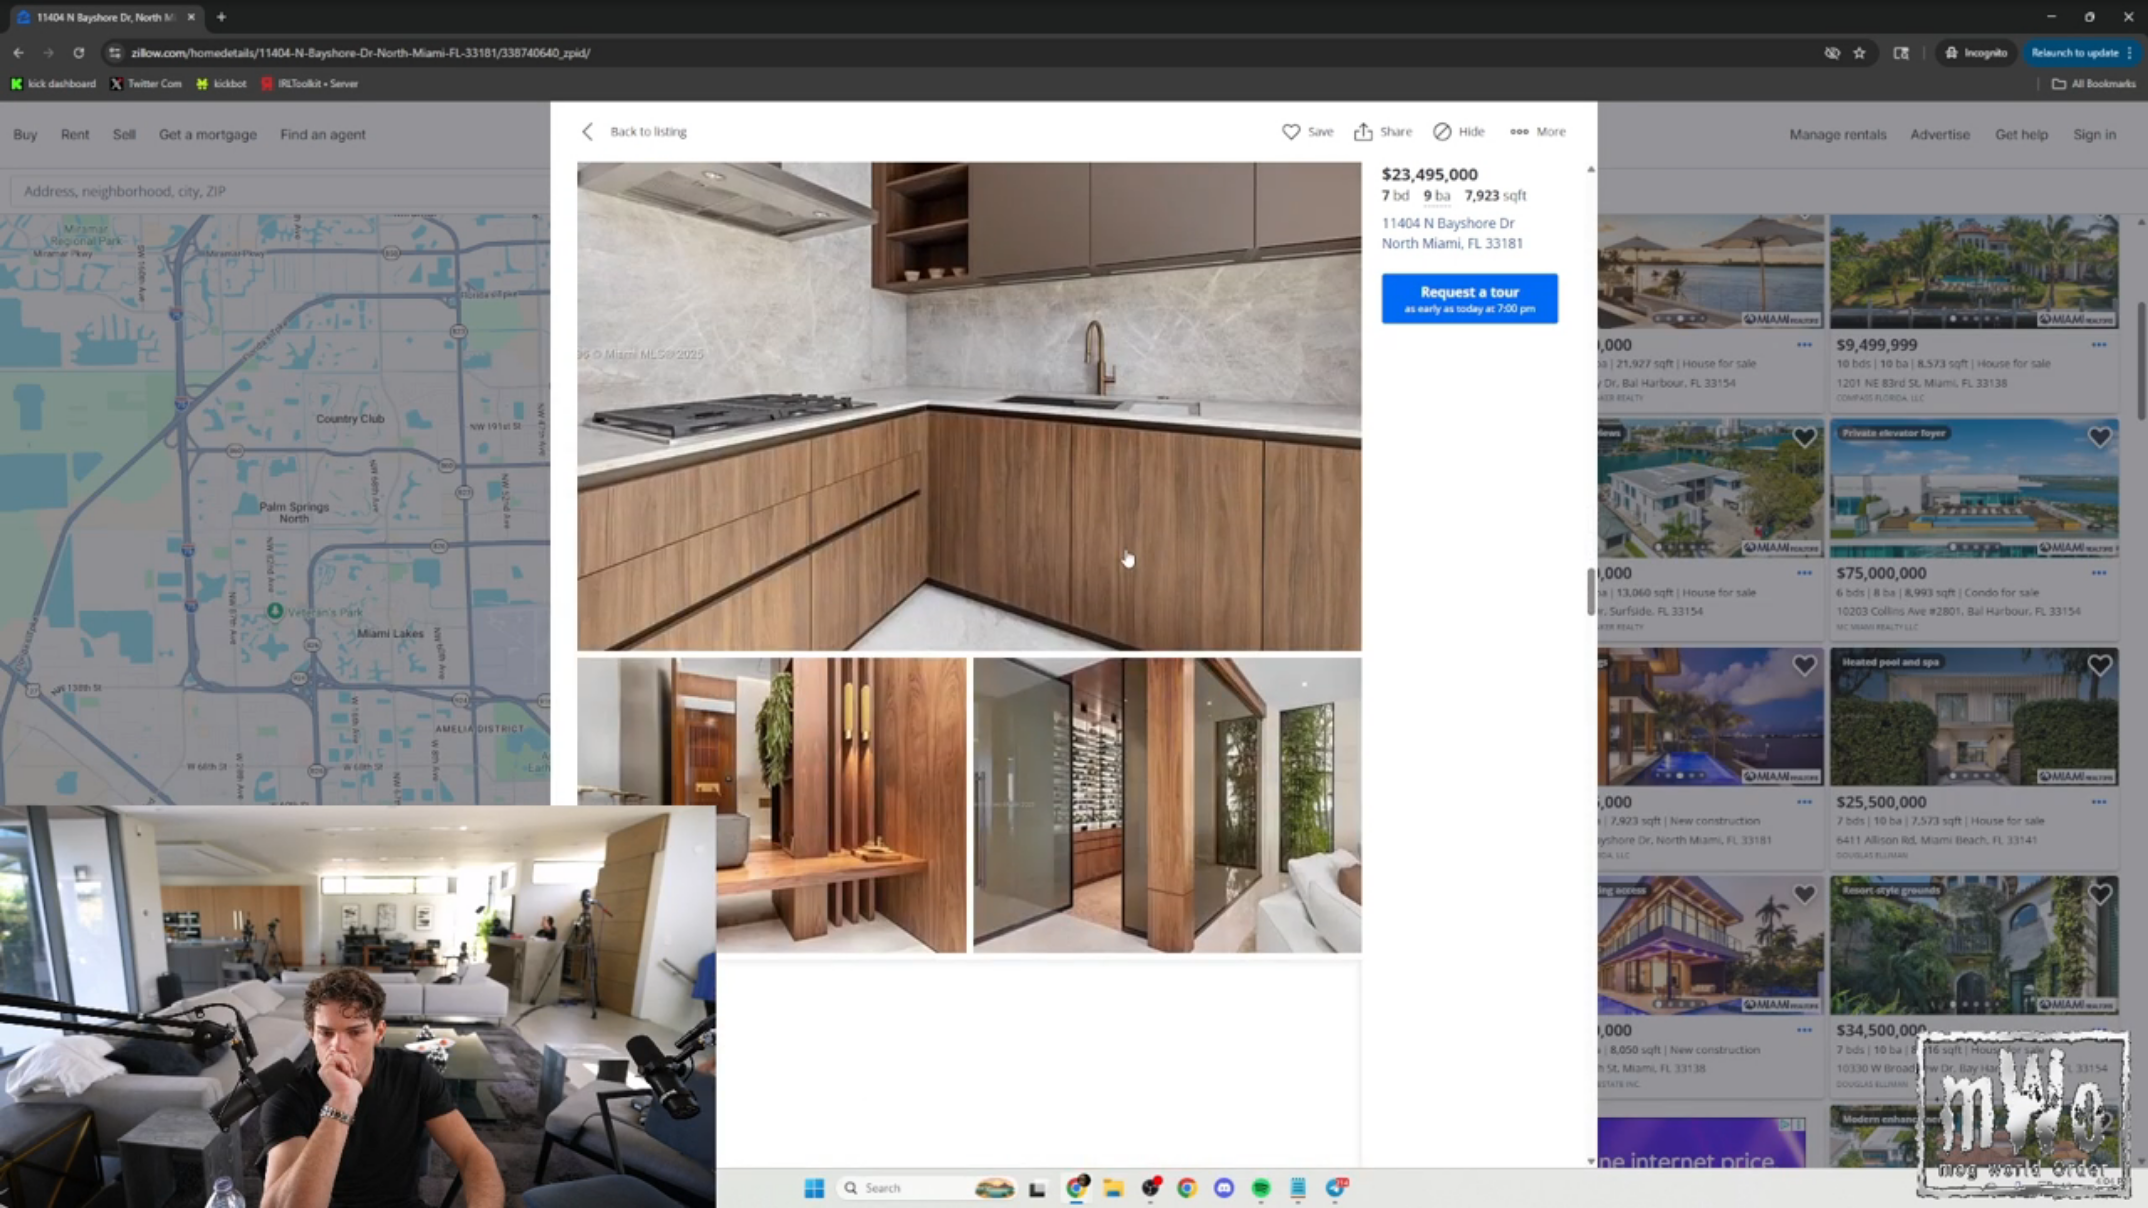Open Discord from the taskbar
The width and height of the screenshot is (2148, 1208).
[1224, 1187]
